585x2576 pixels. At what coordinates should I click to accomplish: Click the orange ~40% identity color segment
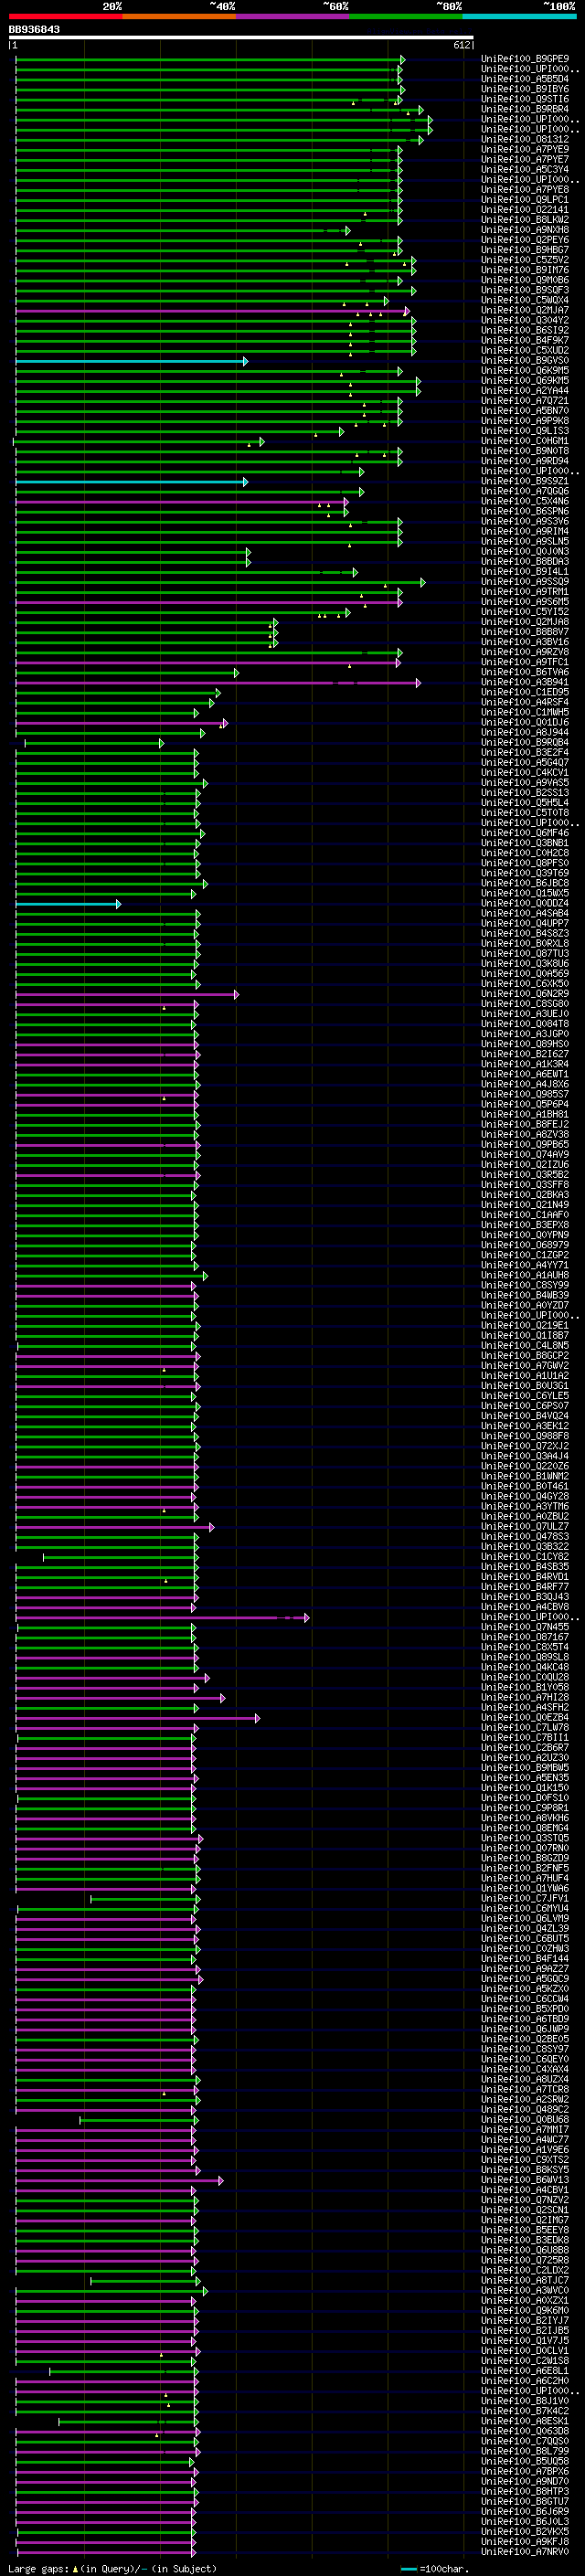click(179, 16)
